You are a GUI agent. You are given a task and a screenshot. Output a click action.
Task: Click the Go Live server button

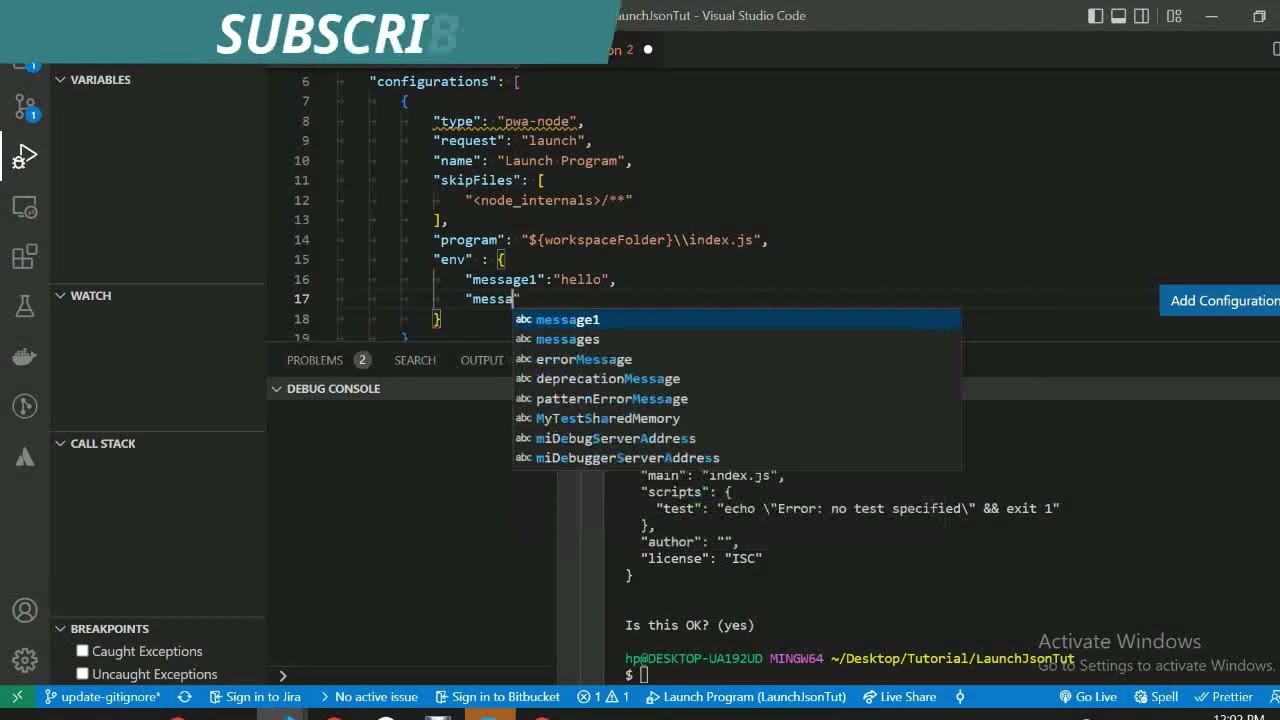[1087, 696]
